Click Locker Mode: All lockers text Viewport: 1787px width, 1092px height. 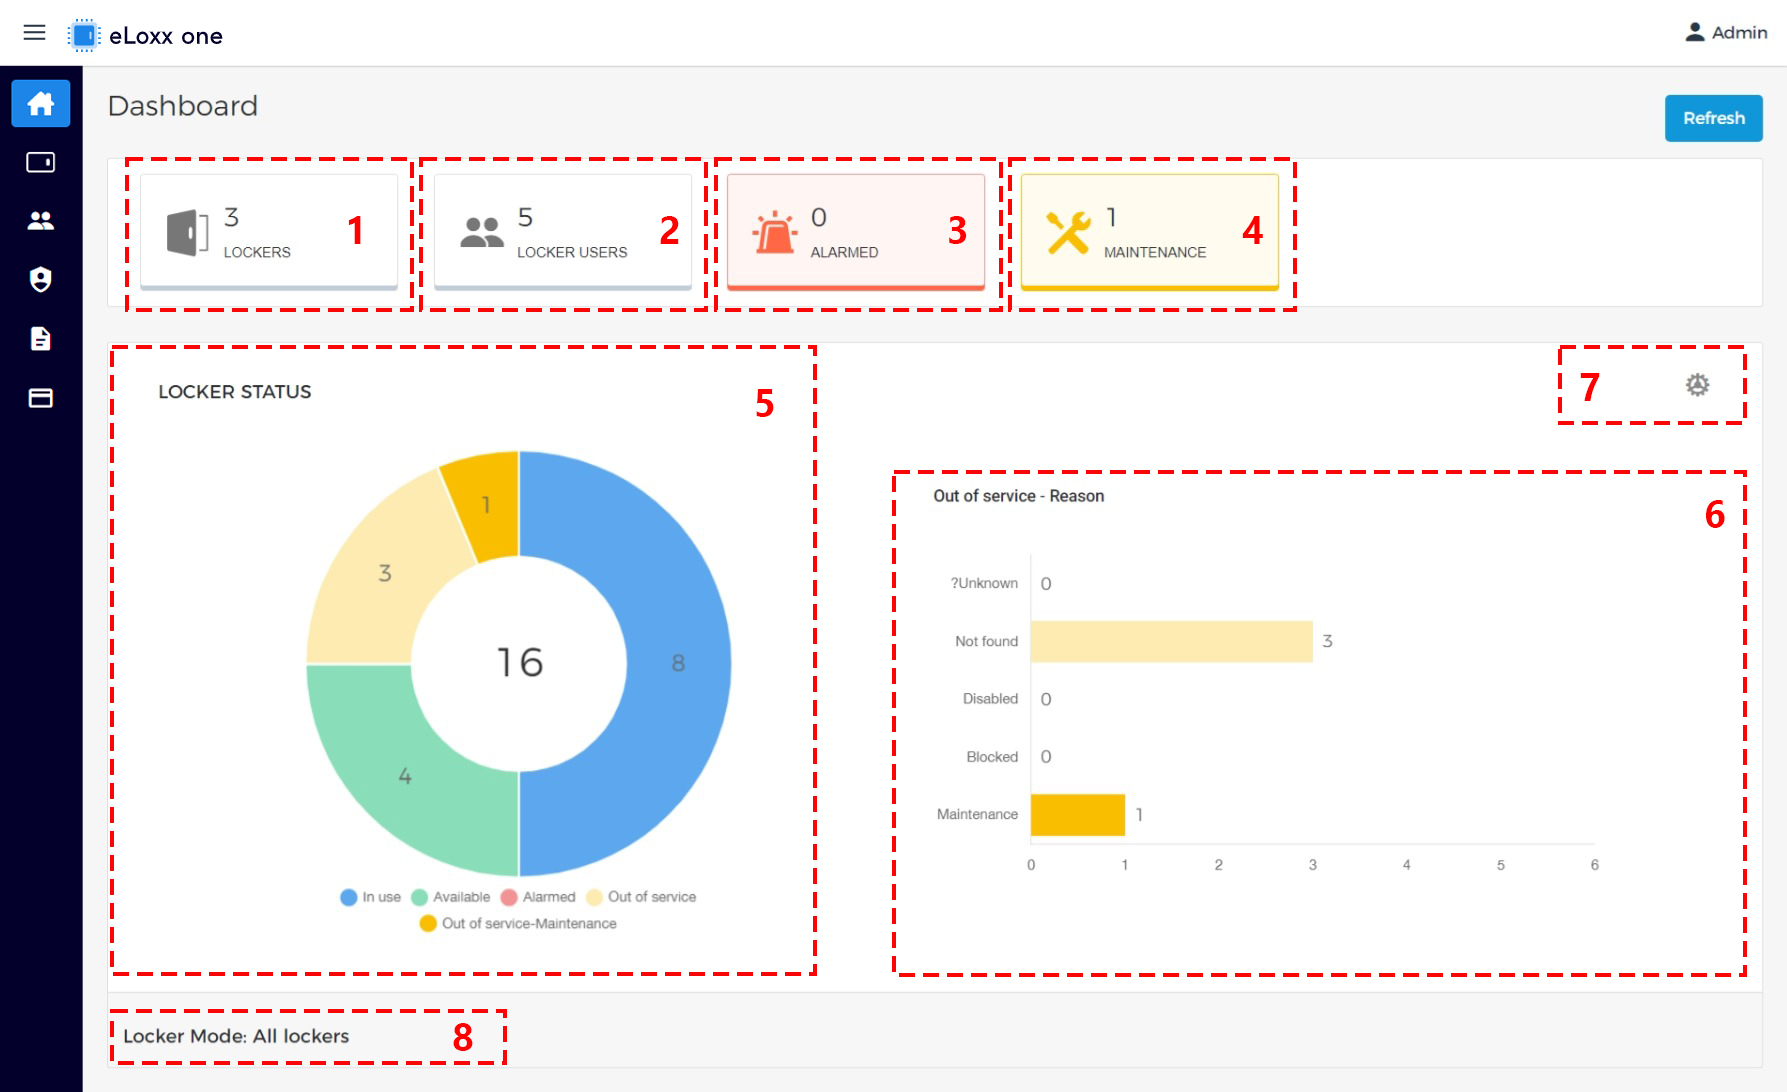click(x=236, y=1036)
